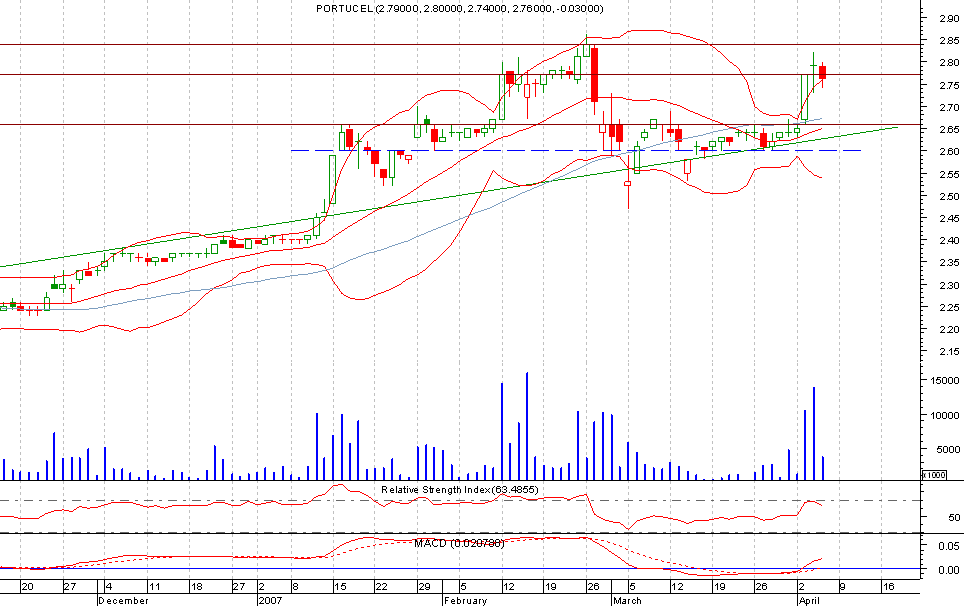The height and width of the screenshot is (606, 964).
Task: Select the 2.80 price axis label
Action: tap(949, 63)
